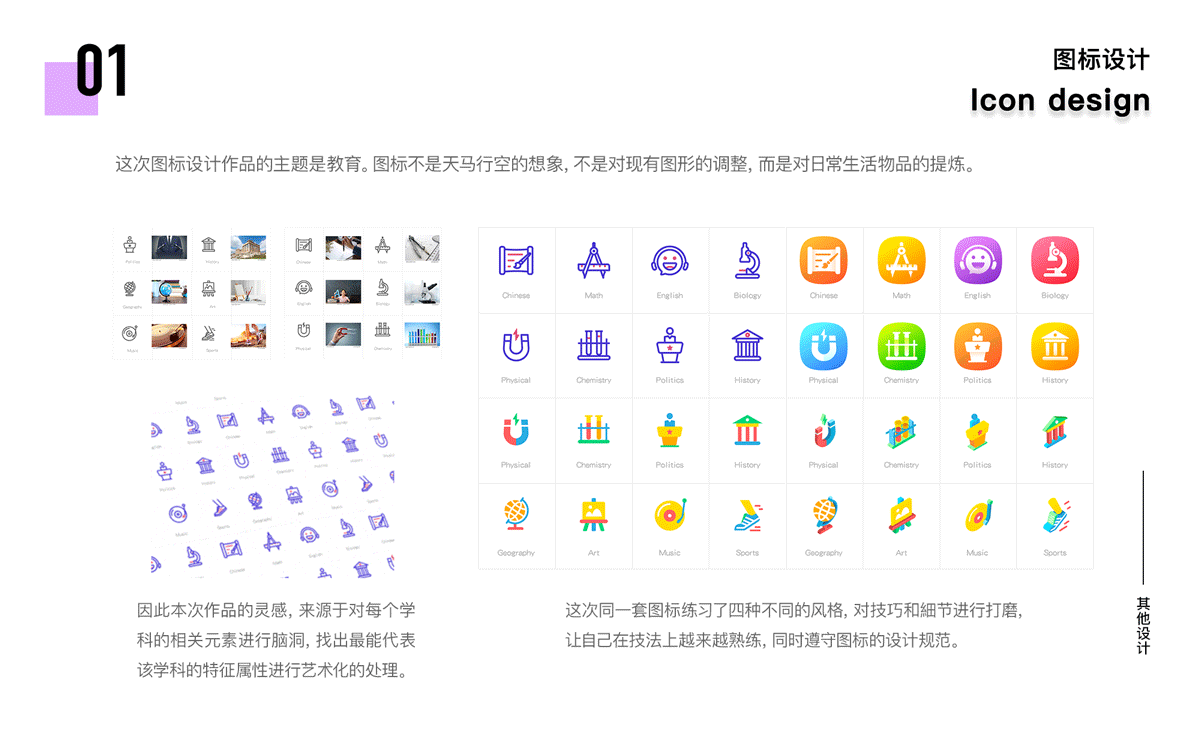1200x750 pixels.
Task: Select the outline Biology microscope icon
Action: (x=747, y=260)
